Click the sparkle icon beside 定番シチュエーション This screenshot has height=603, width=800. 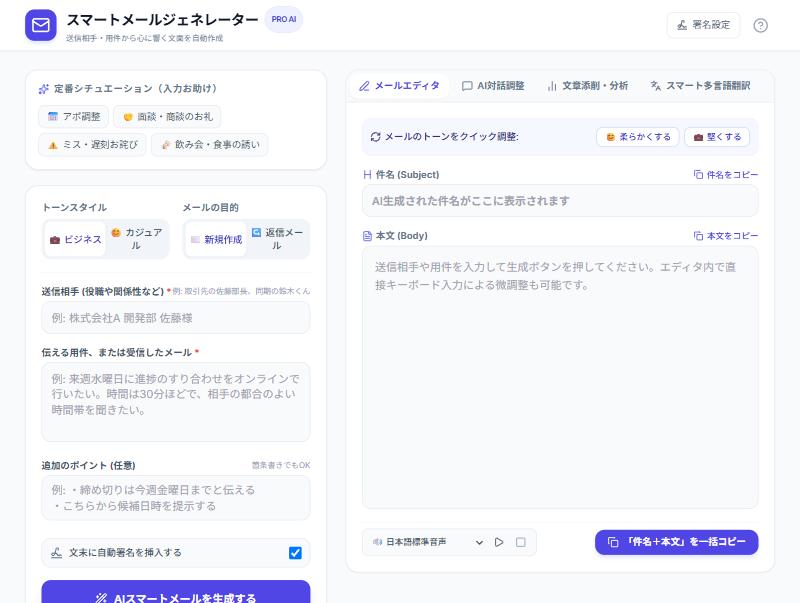coord(44,89)
